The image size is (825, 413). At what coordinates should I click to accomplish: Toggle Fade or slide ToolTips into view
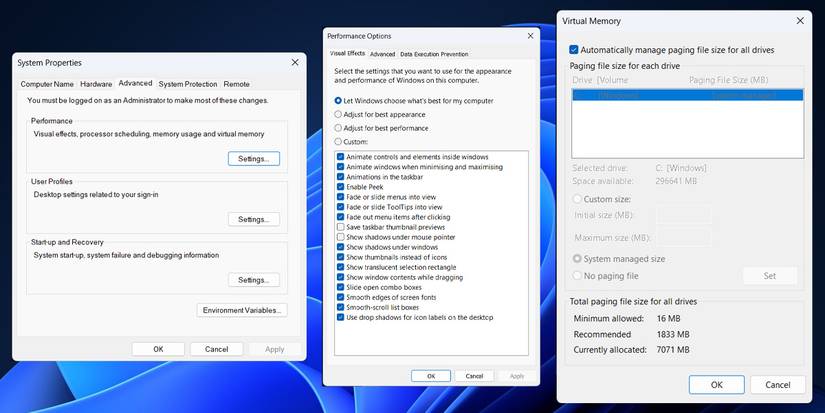click(340, 207)
